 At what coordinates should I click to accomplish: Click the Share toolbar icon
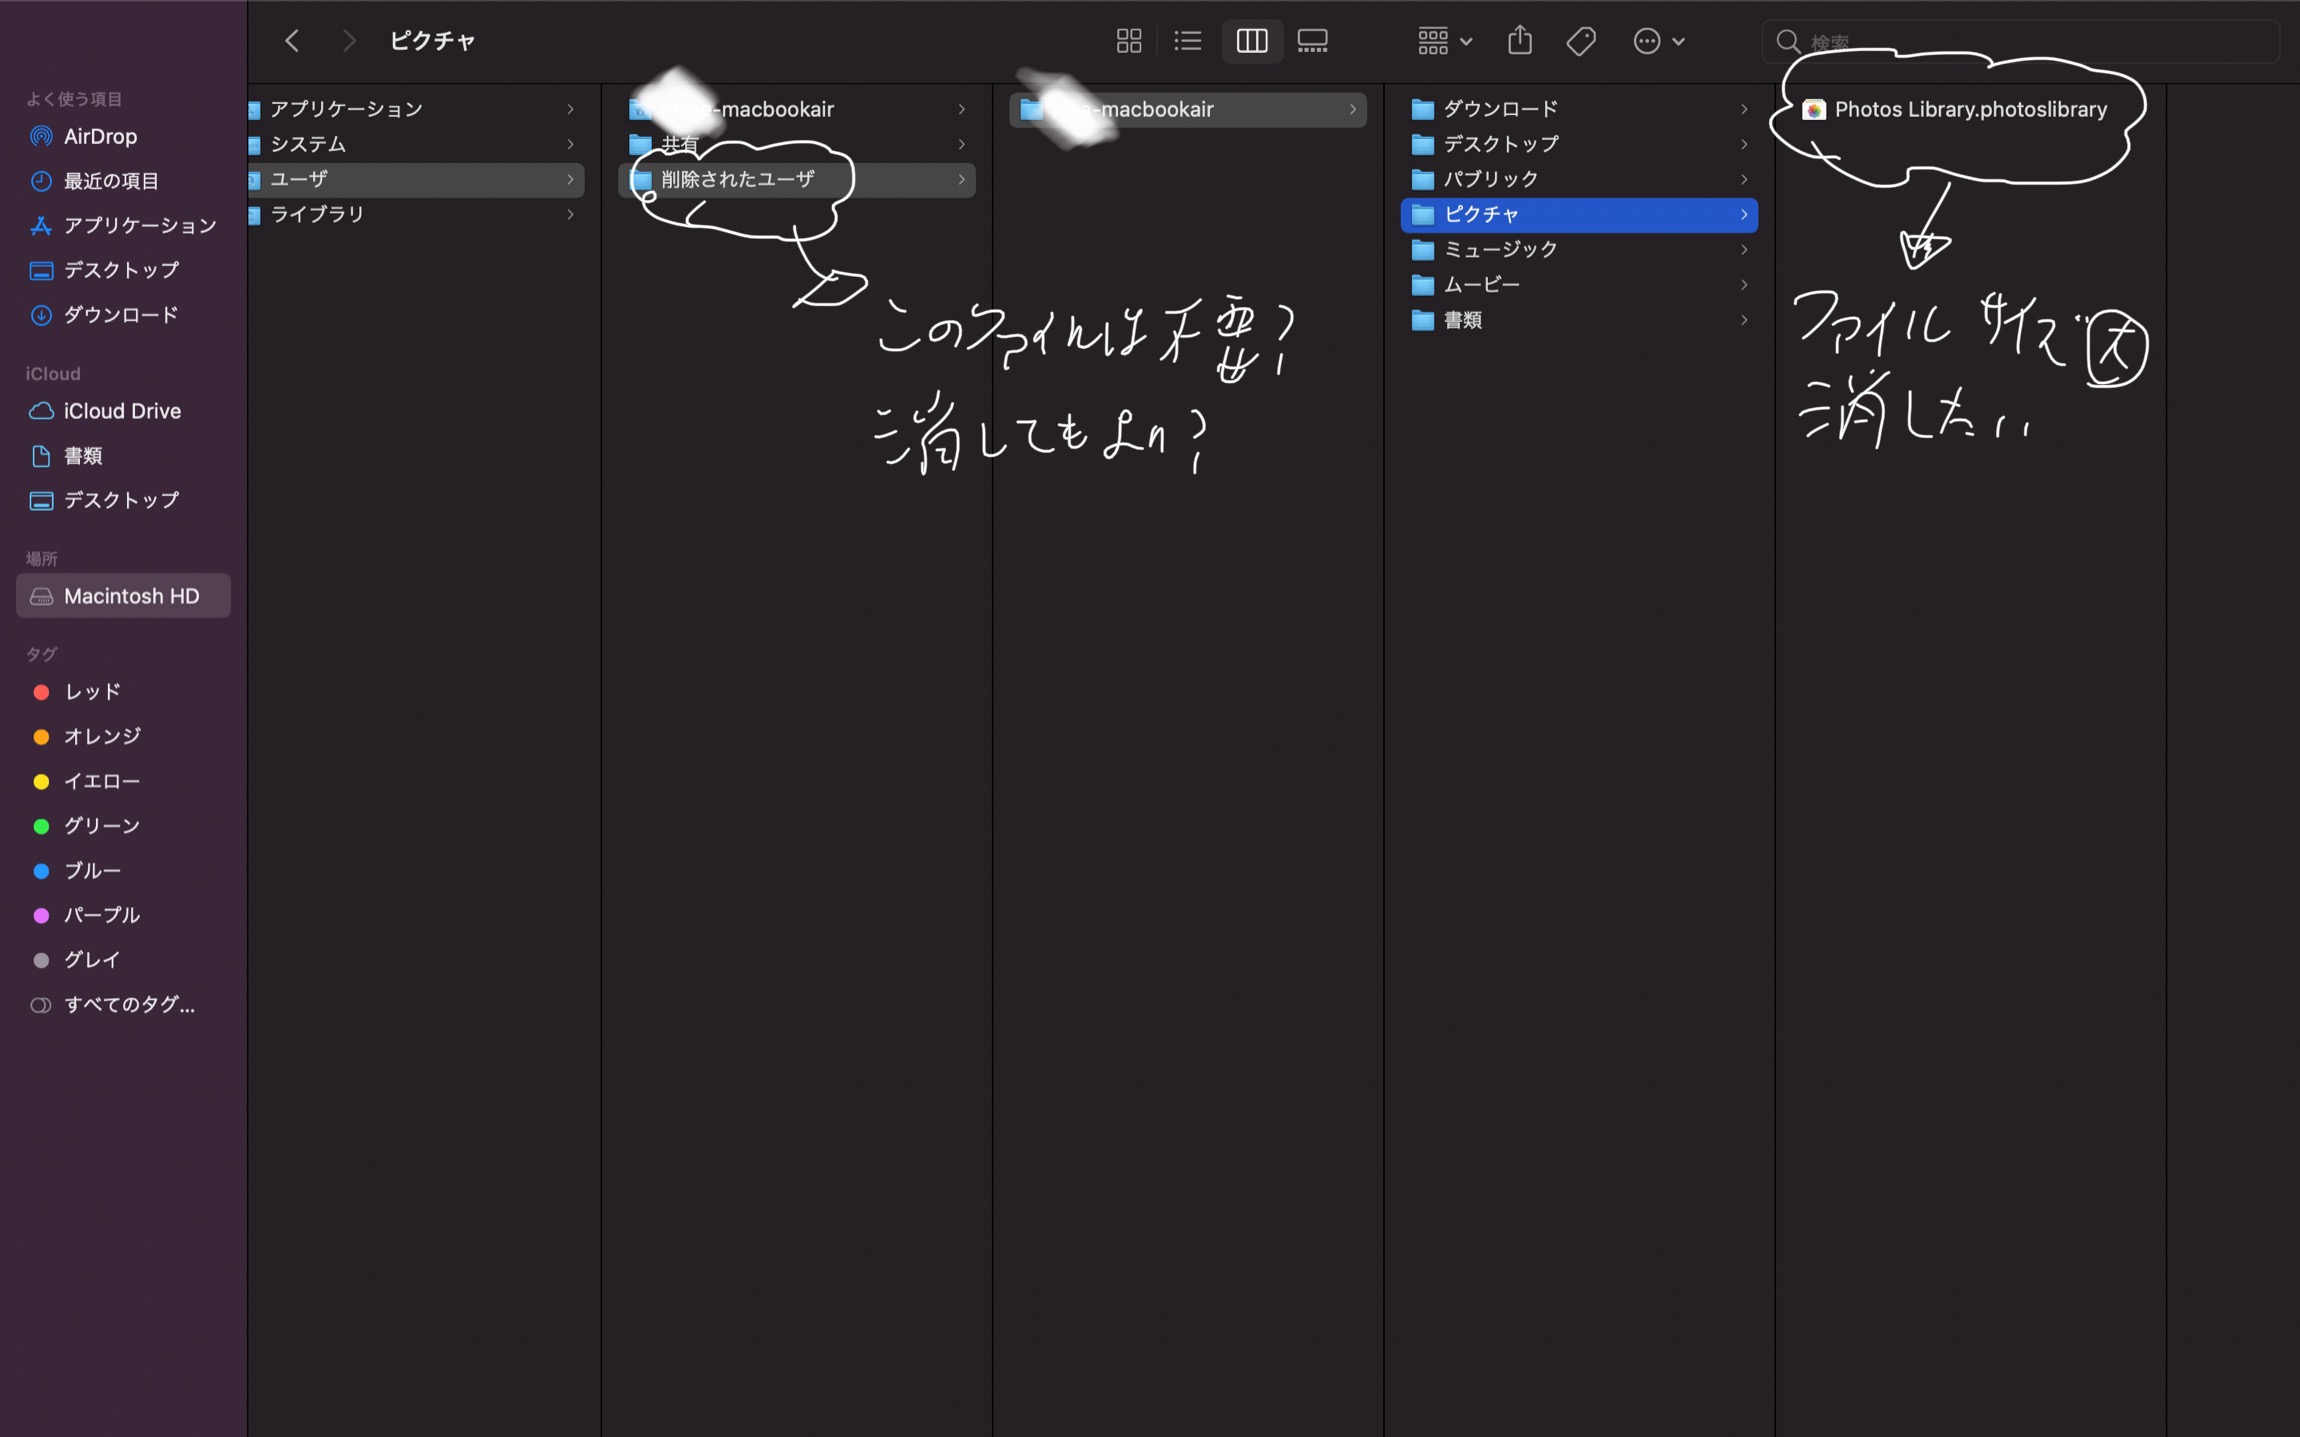coord(1519,41)
